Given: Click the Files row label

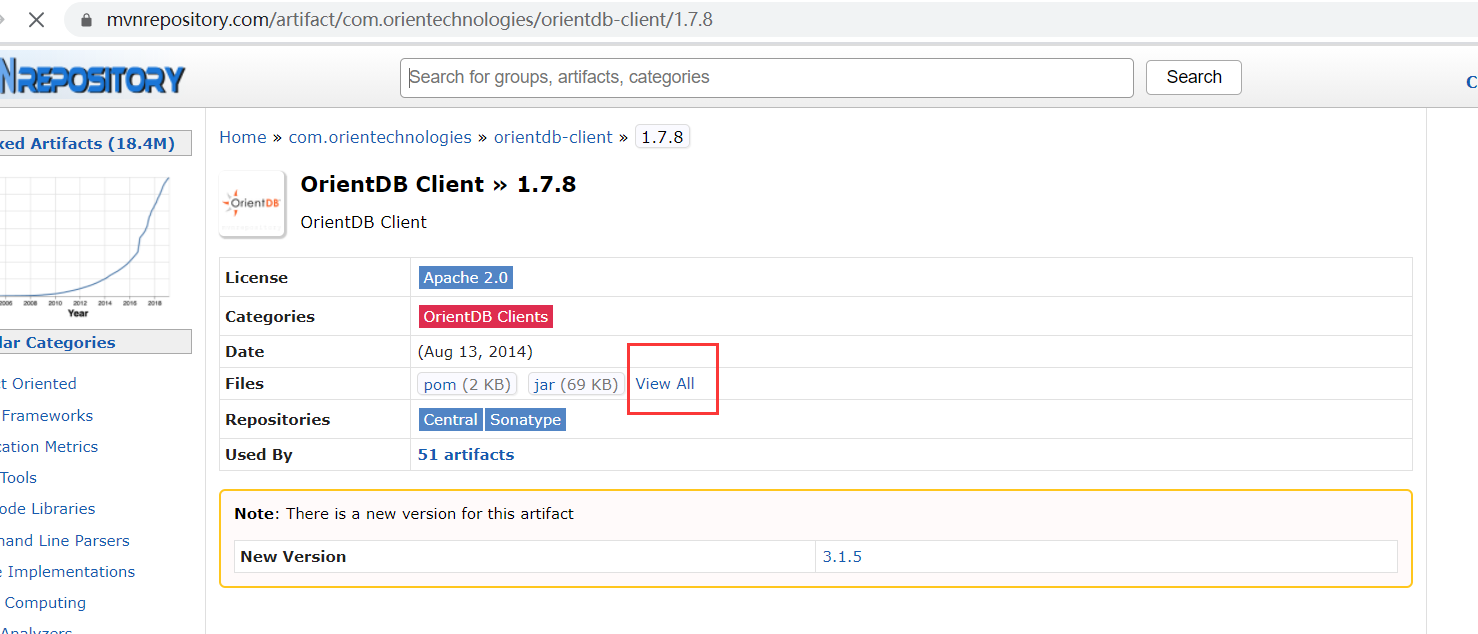Looking at the screenshot, I should tap(245, 384).
